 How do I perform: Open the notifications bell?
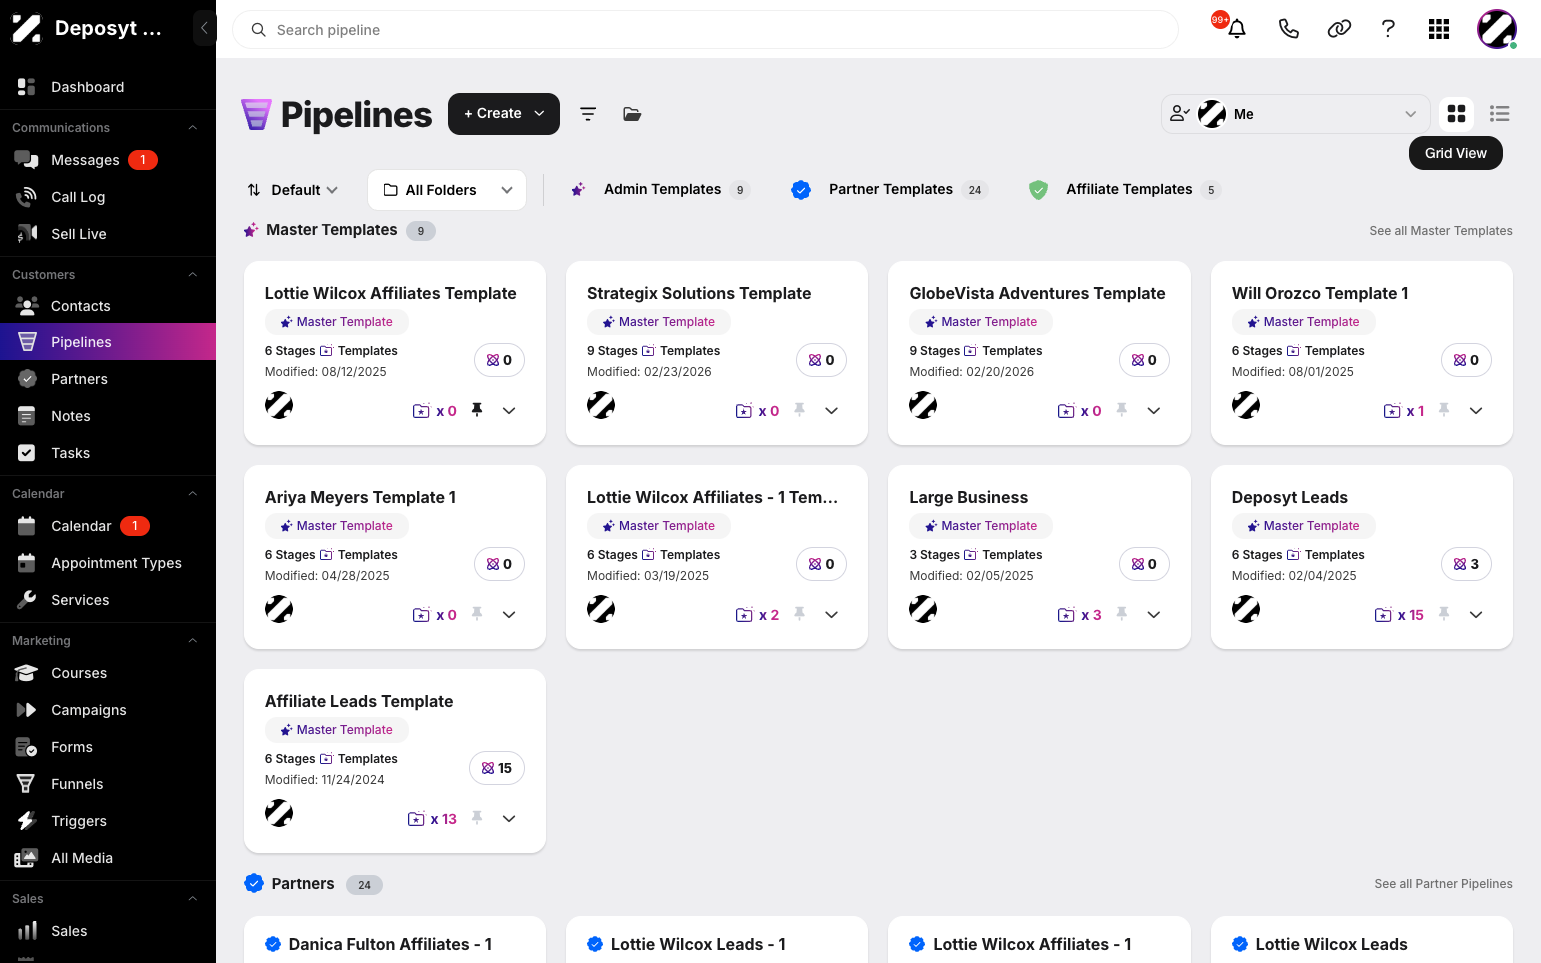click(x=1236, y=29)
